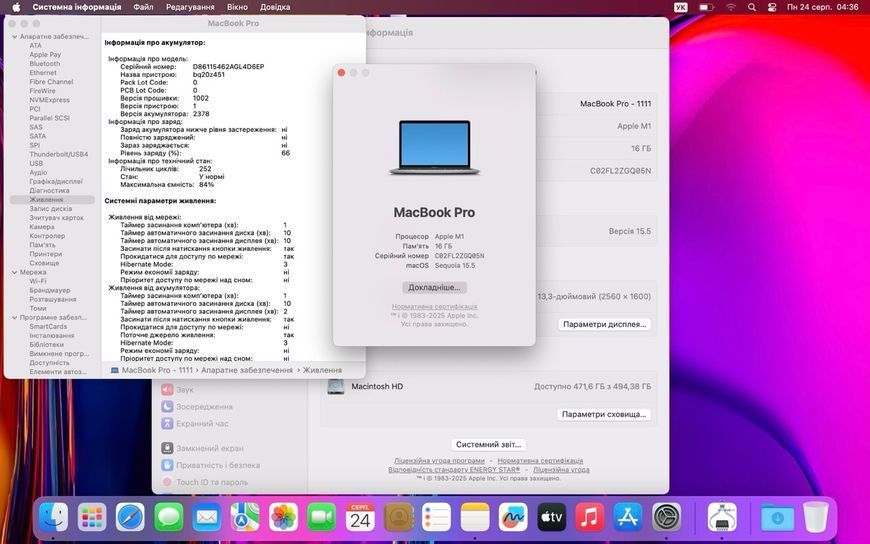Open Mail app in Dock
870x544 pixels.
click(x=207, y=517)
